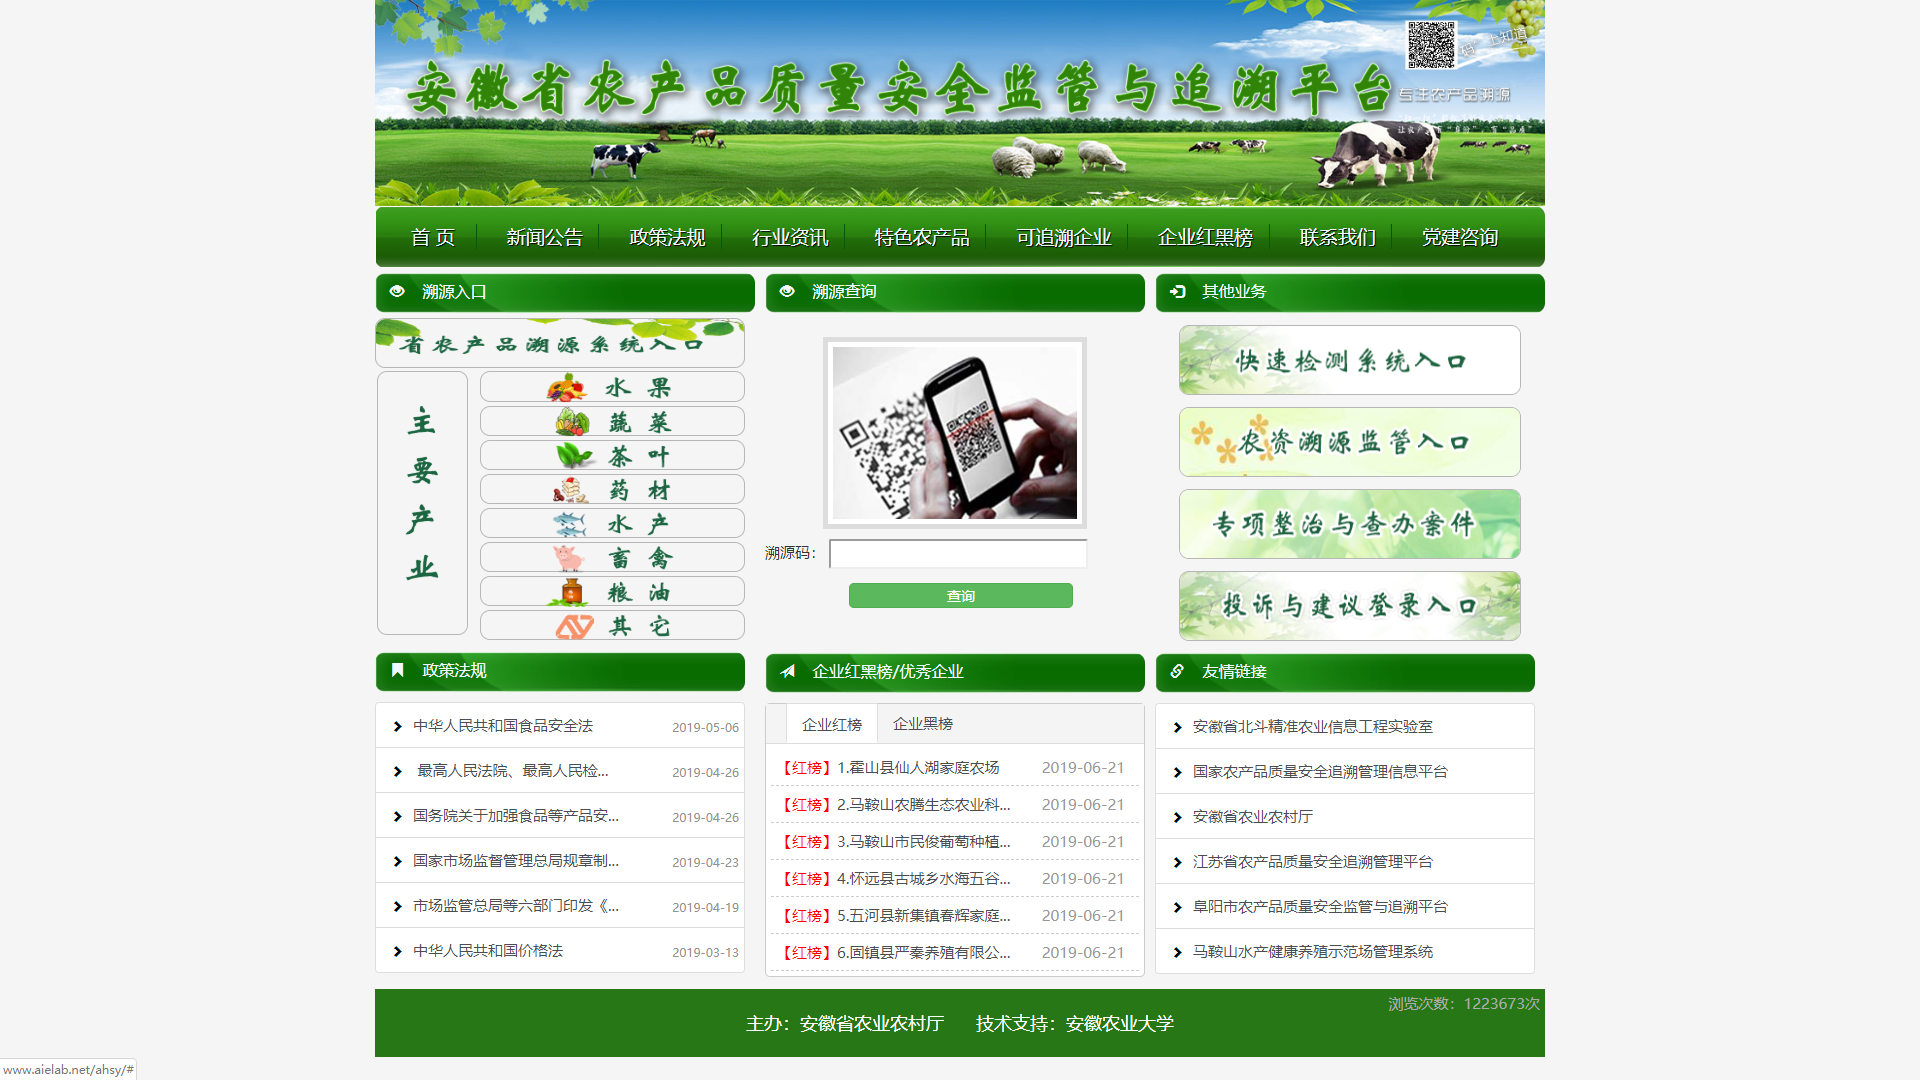Click the paper plane icon beside 企业红黑榜/优秀企业
This screenshot has width=1920, height=1080.
point(787,671)
